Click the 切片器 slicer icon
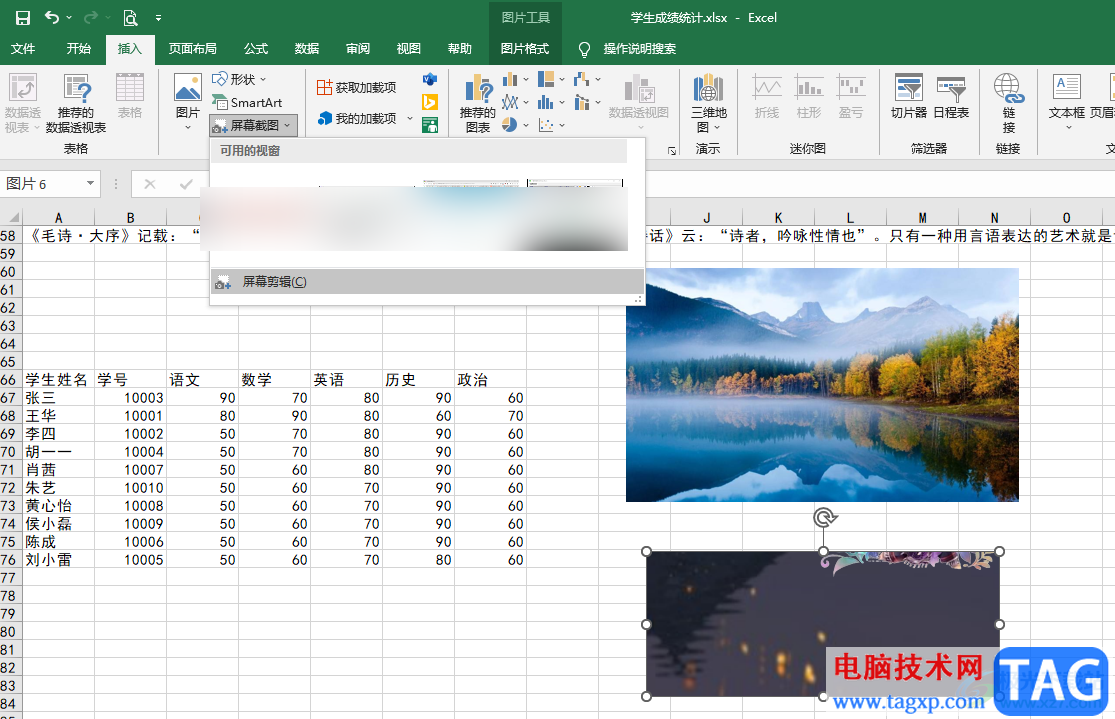The width and height of the screenshot is (1115, 719). coord(909,96)
